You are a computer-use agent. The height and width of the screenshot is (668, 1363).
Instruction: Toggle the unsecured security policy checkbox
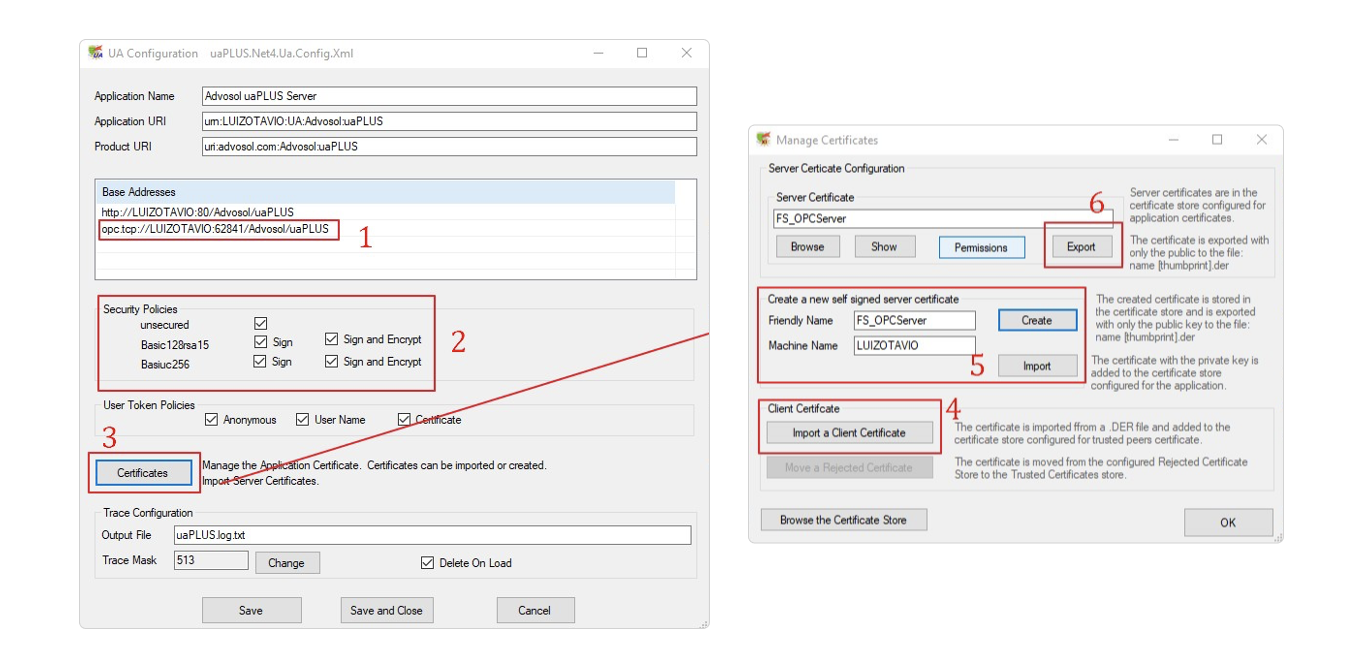coord(261,324)
